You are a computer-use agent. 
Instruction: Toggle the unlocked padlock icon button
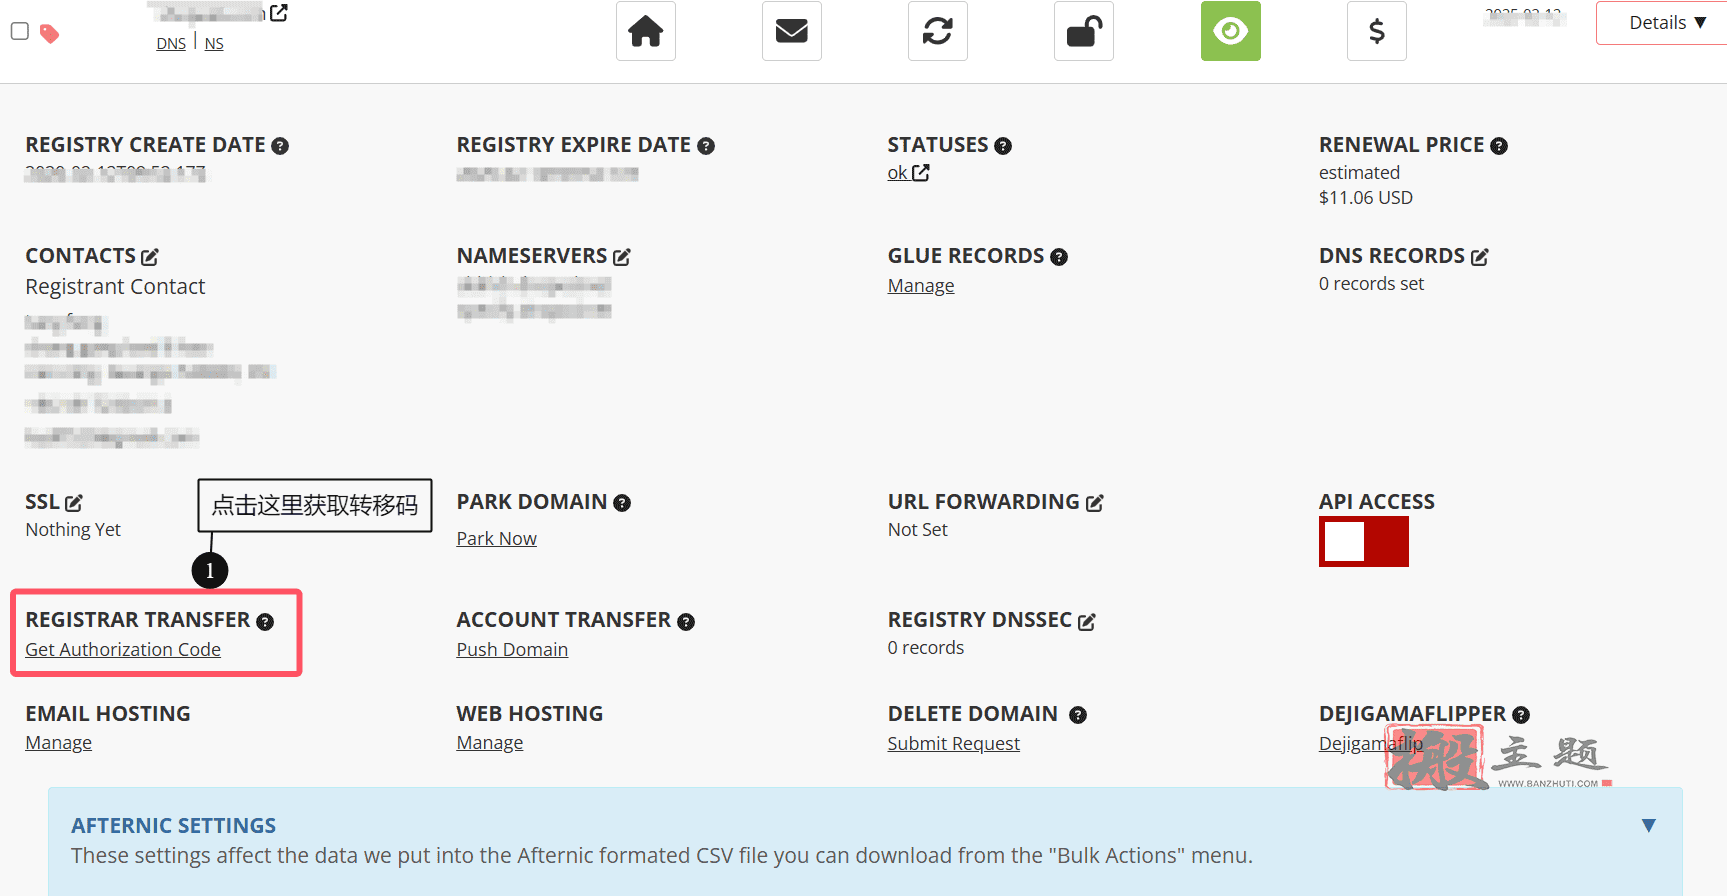(1084, 31)
